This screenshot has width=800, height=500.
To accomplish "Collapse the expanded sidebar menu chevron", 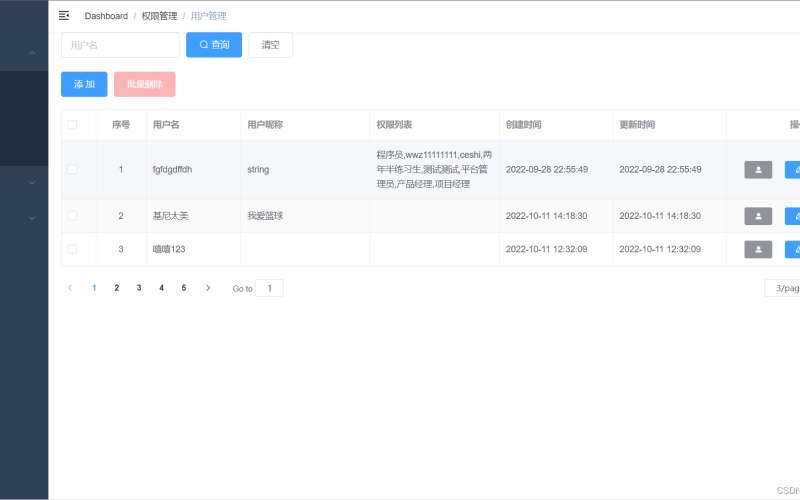I will click(32, 53).
